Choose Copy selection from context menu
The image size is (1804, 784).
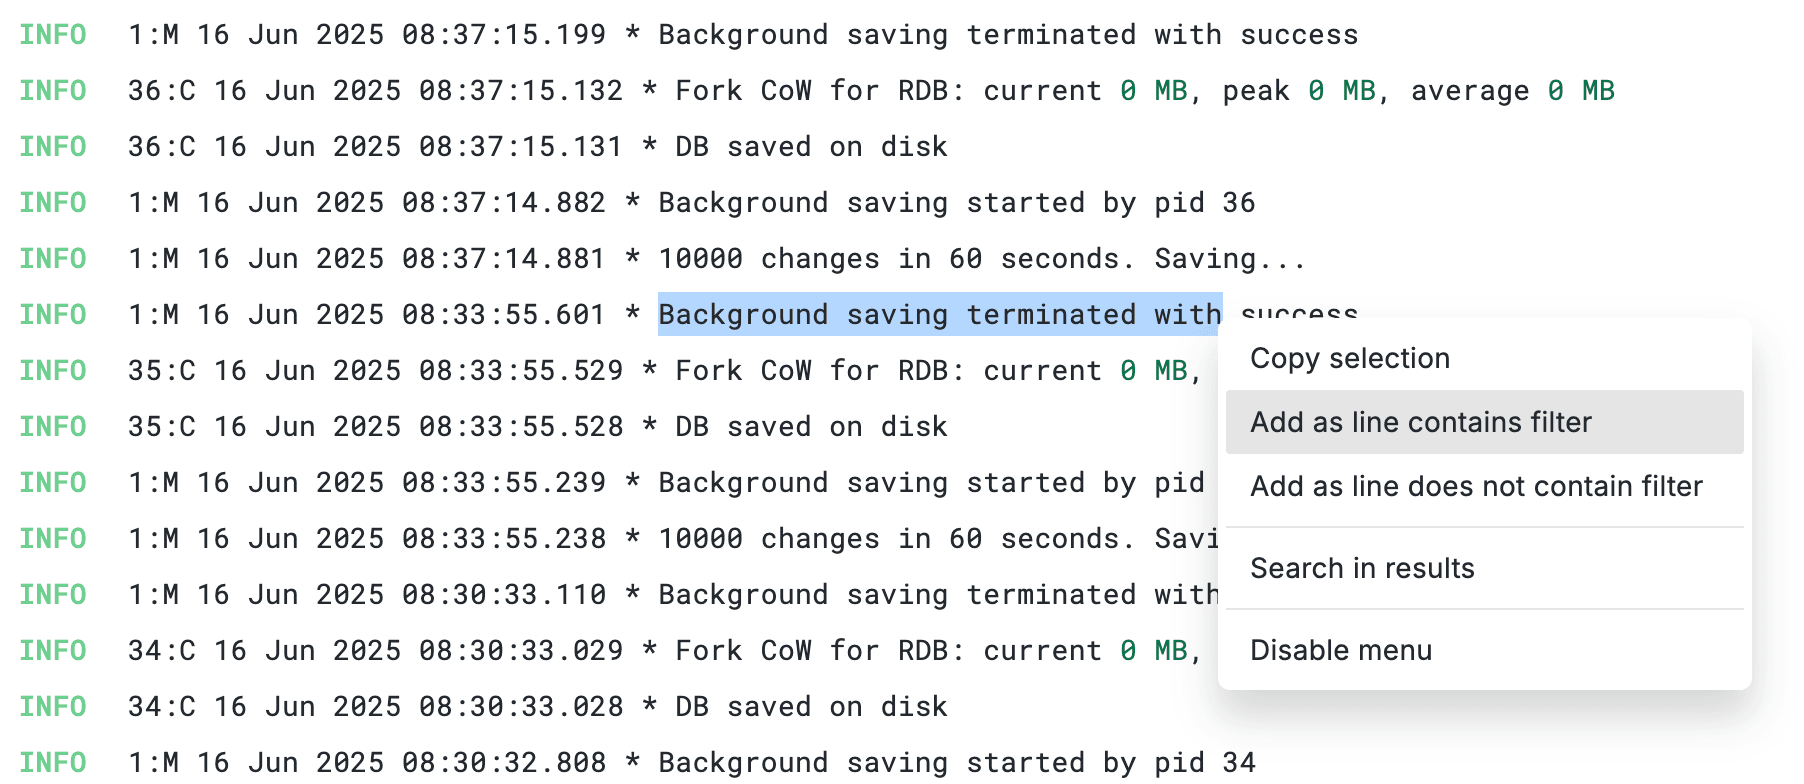(x=1349, y=358)
